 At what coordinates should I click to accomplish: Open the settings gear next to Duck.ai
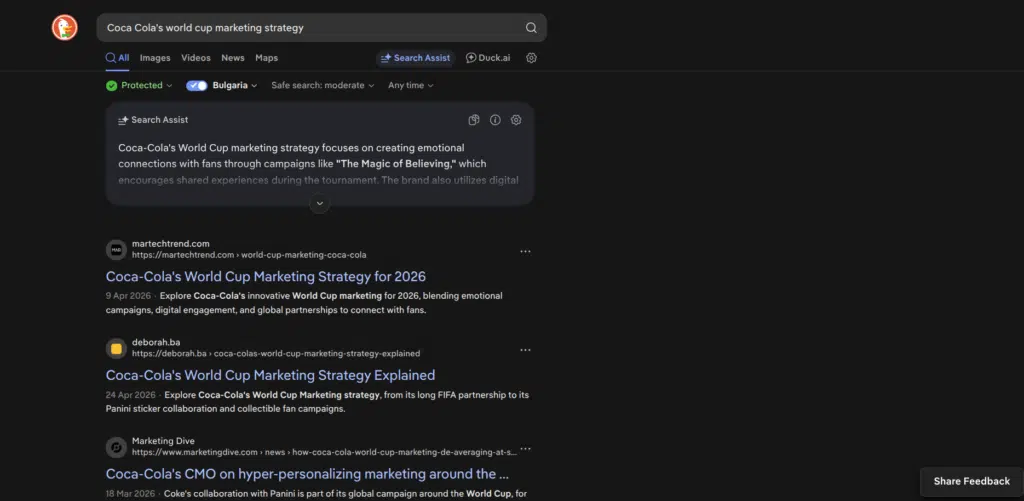(531, 57)
